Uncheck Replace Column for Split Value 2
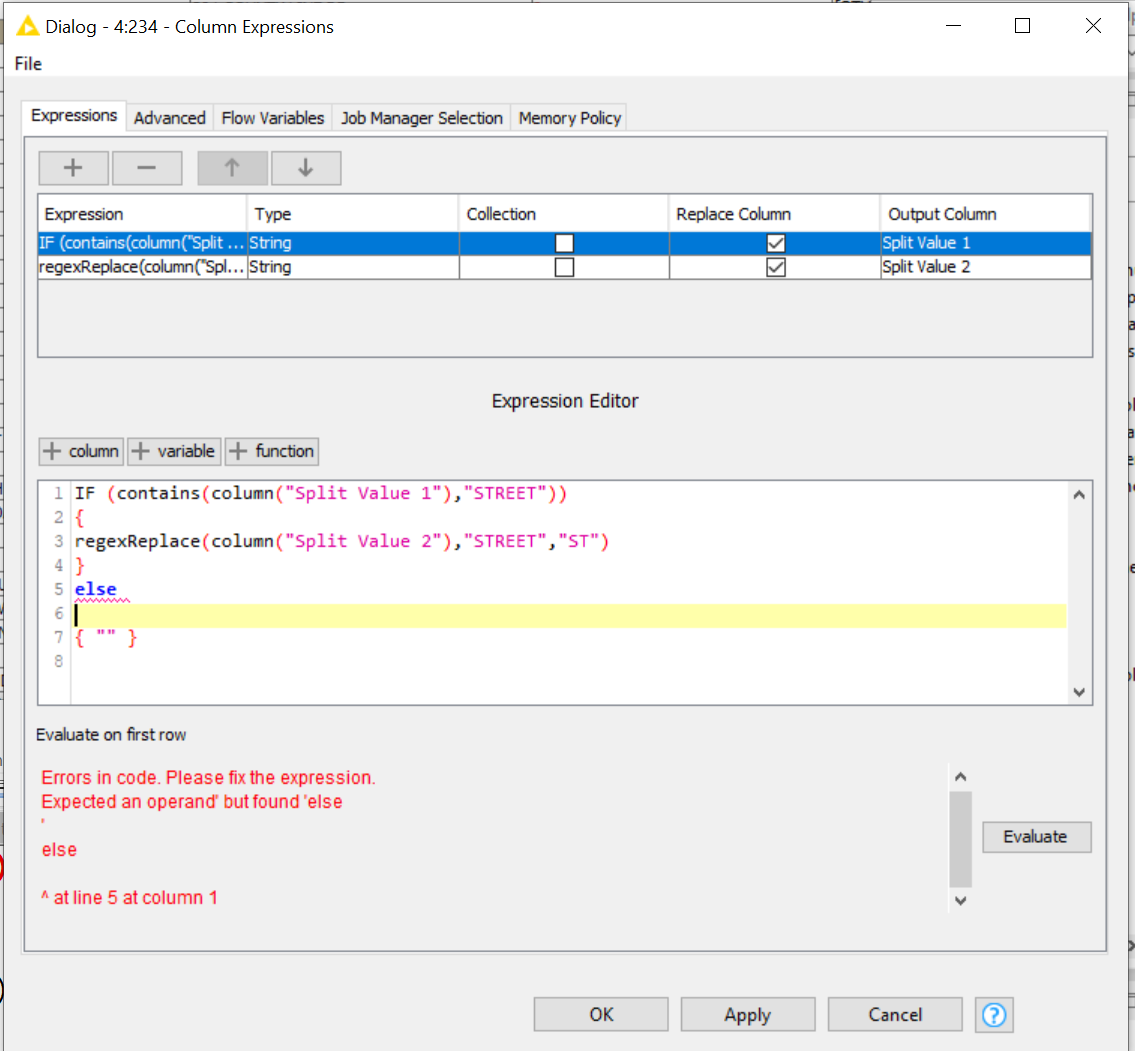 coord(775,267)
